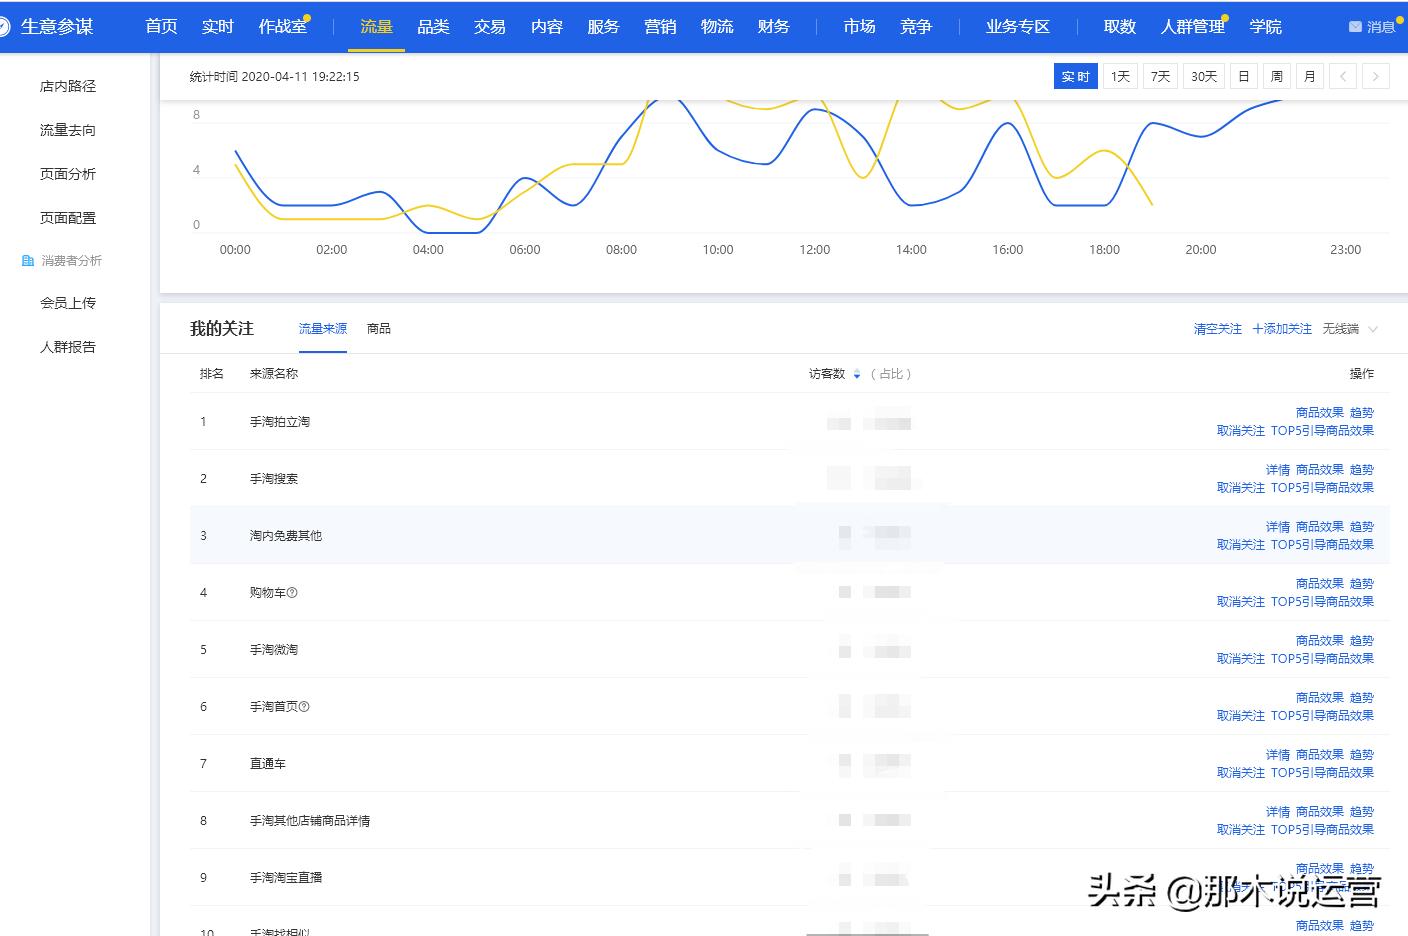Go to previous period with left chevron
Screen dimensions: 1408x936
tap(1343, 76)
